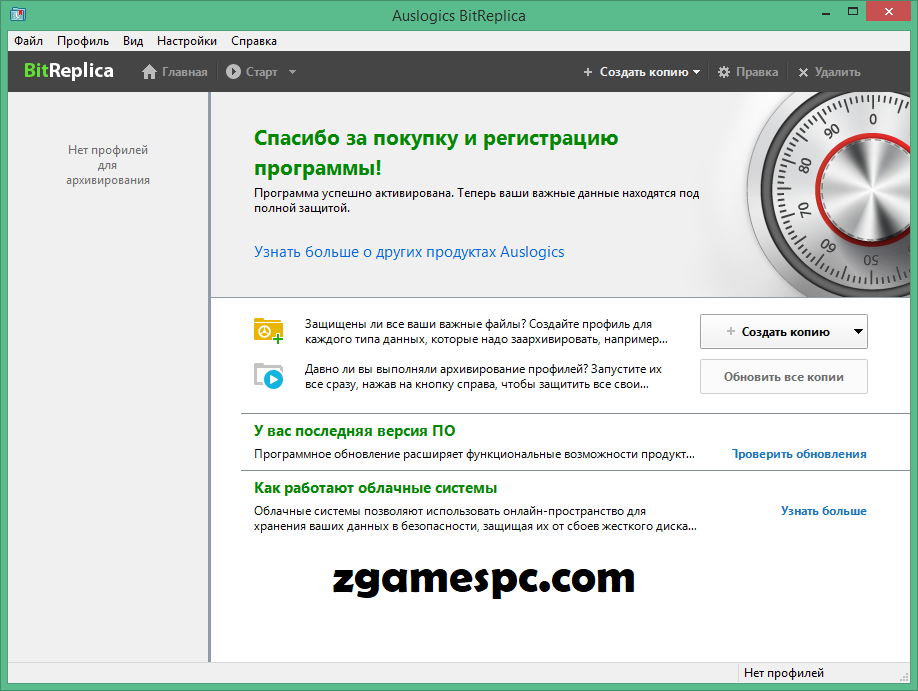Screen dimensions: 918x691
Task: Click the house icon for Главная
Action: click(149, 71)
